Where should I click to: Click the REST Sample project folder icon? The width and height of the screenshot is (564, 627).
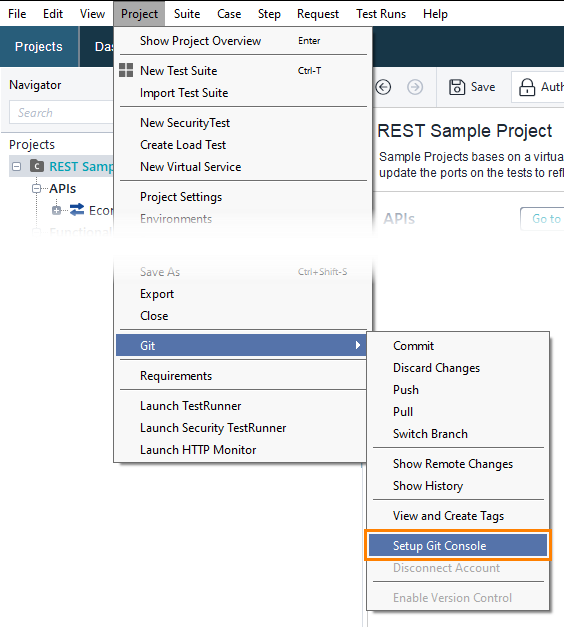[x=37, y=166]
